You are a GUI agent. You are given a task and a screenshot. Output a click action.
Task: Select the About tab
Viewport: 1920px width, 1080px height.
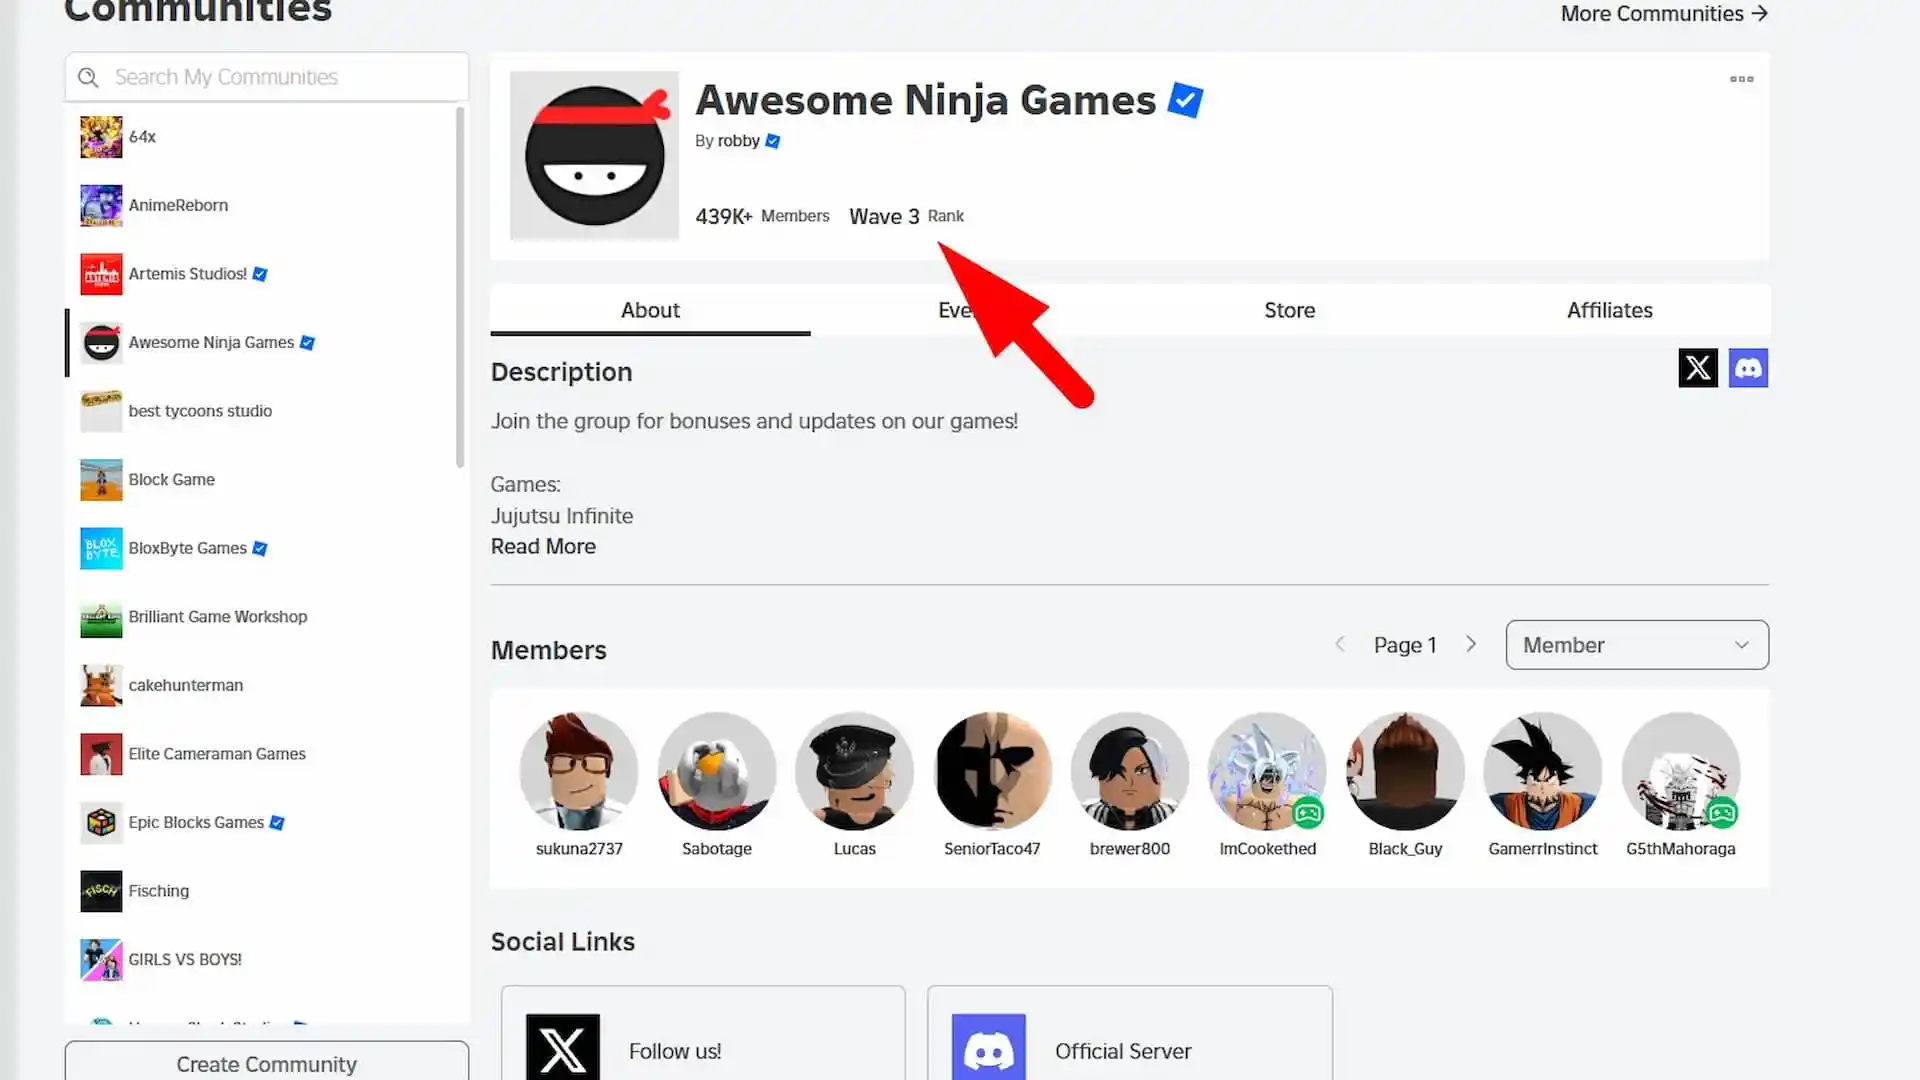(x=649, y=310)
